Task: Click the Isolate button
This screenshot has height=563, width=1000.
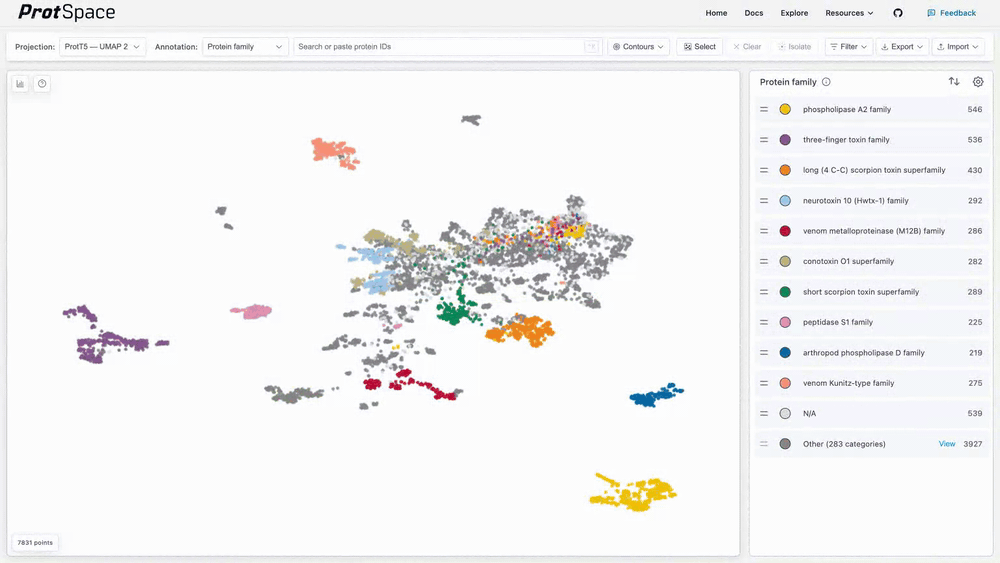Action: click(795, 47)
